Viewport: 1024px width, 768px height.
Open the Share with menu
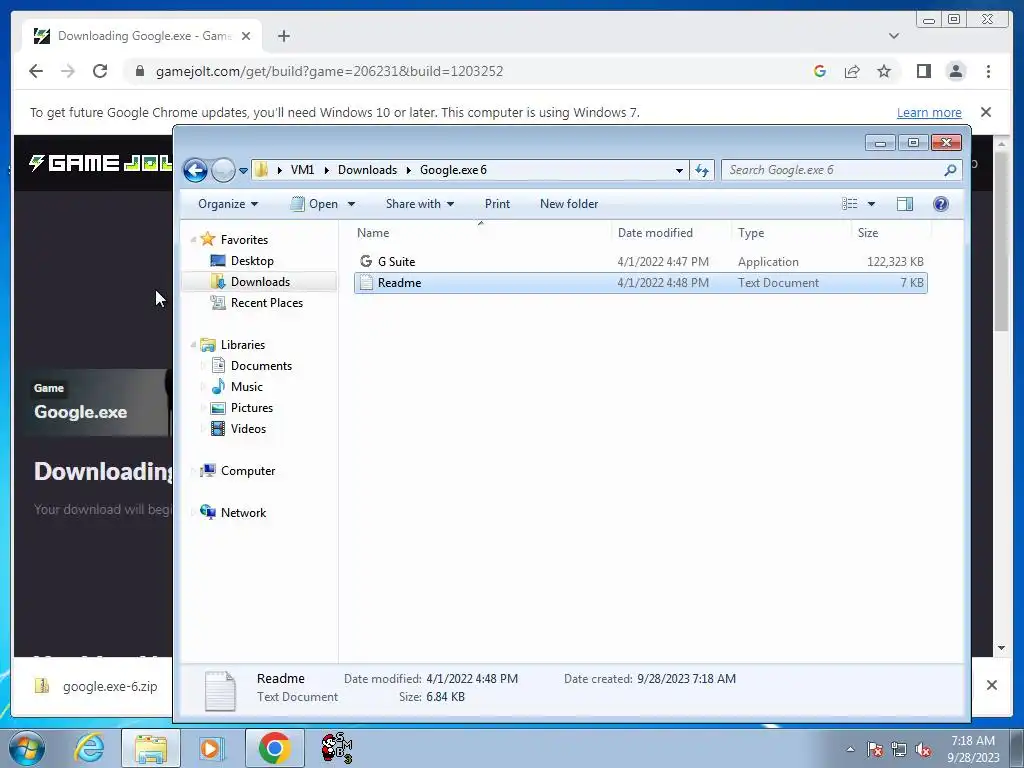pos(419,204)
